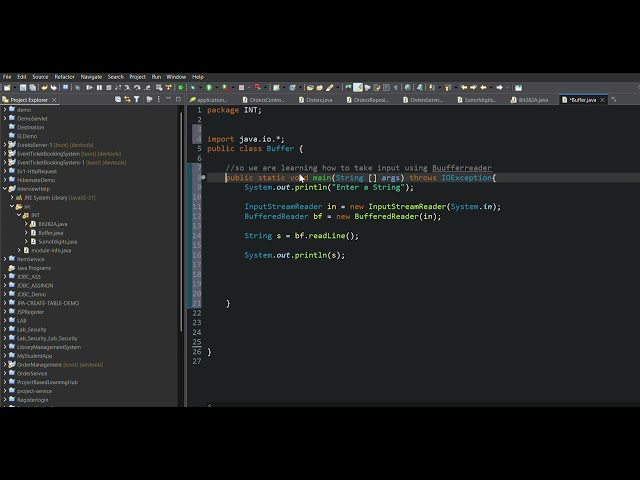Select Buffer.java in Project Explorer
Viewport: 640px width, 480px height.
pos(51,233)
